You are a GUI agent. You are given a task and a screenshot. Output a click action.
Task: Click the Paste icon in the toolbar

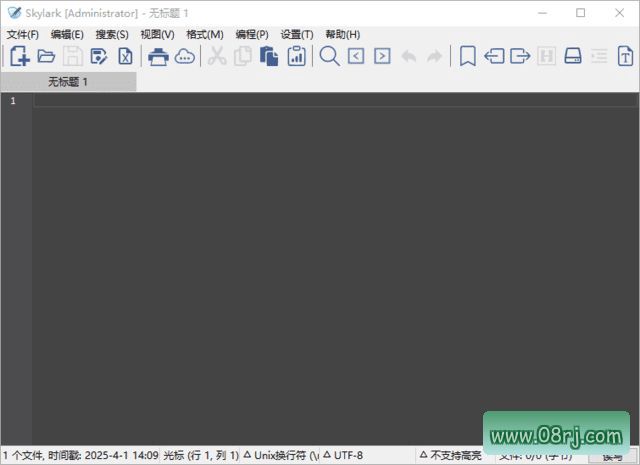pos(269,56)
